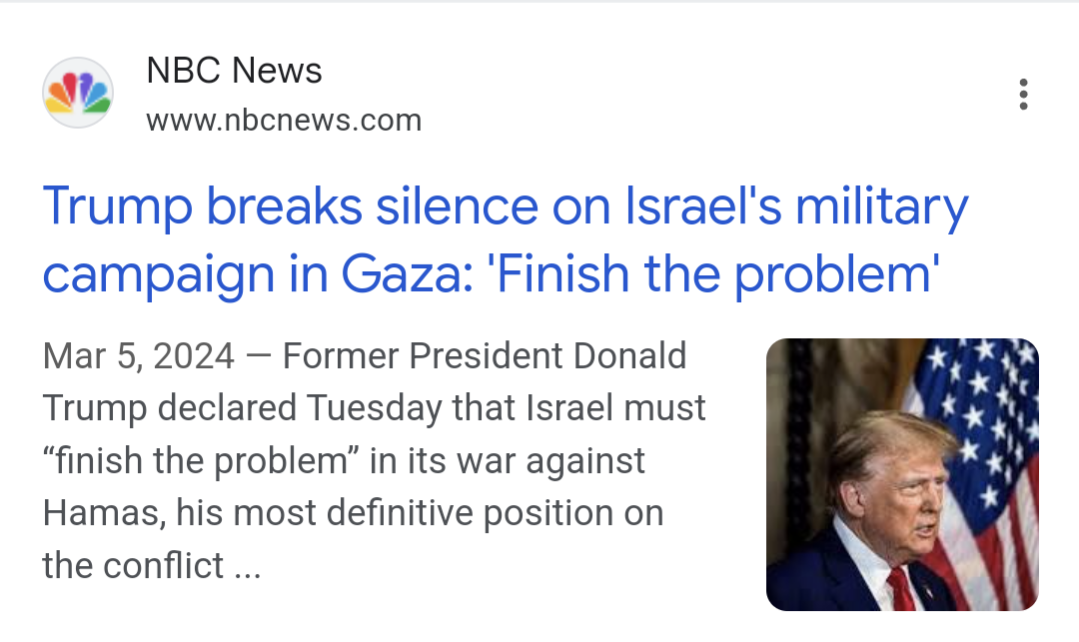Click the 'Mar 5, 2024' date text
Image resolution: width=1079 pixels, height=642 pixels.
tap(139, 356)
